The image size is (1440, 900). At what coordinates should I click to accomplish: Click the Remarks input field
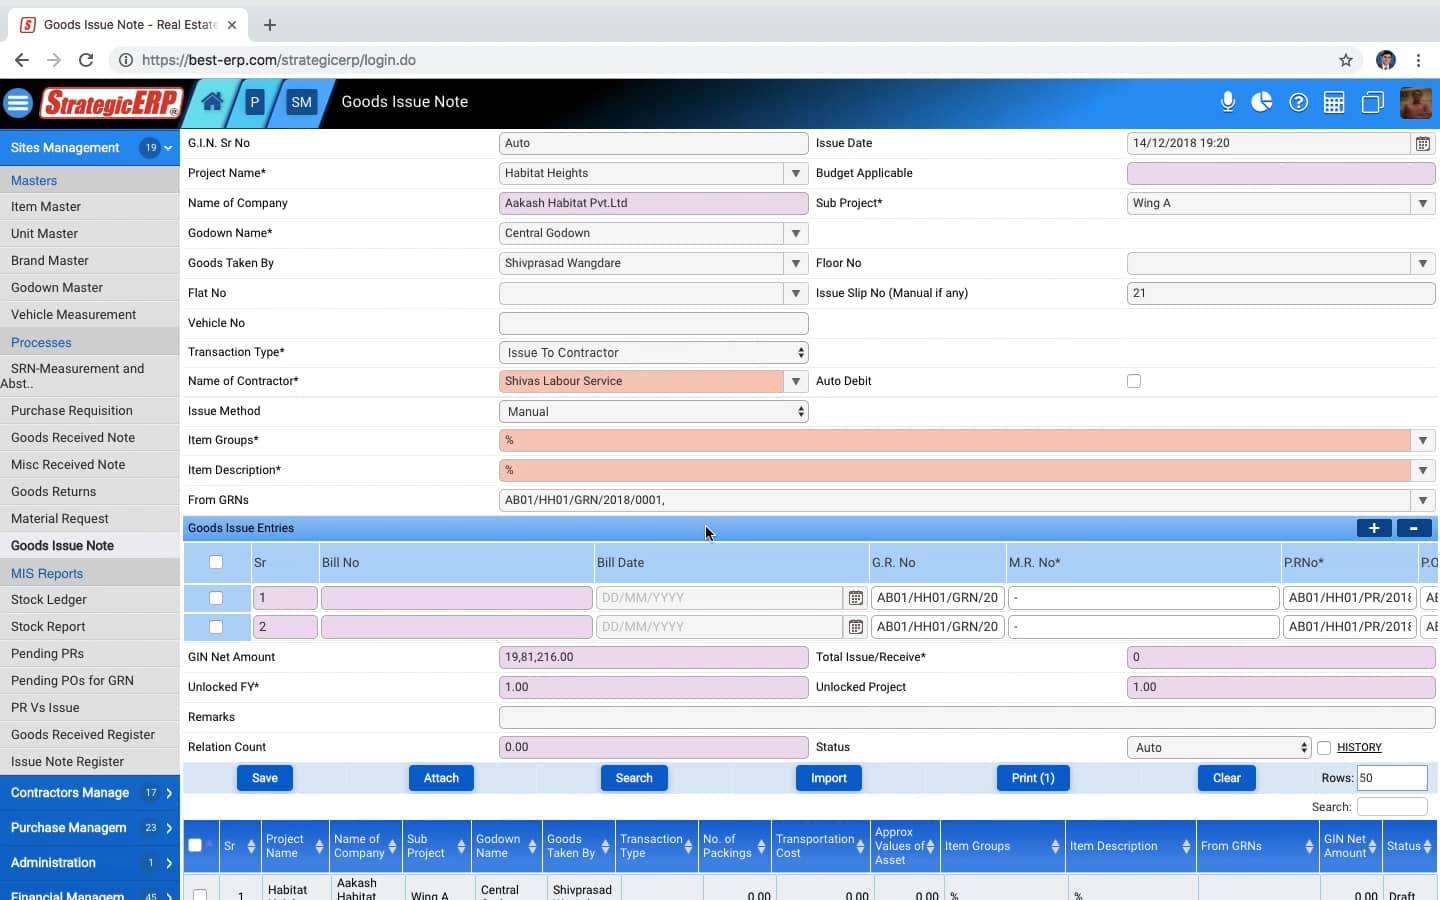point(966,717)
